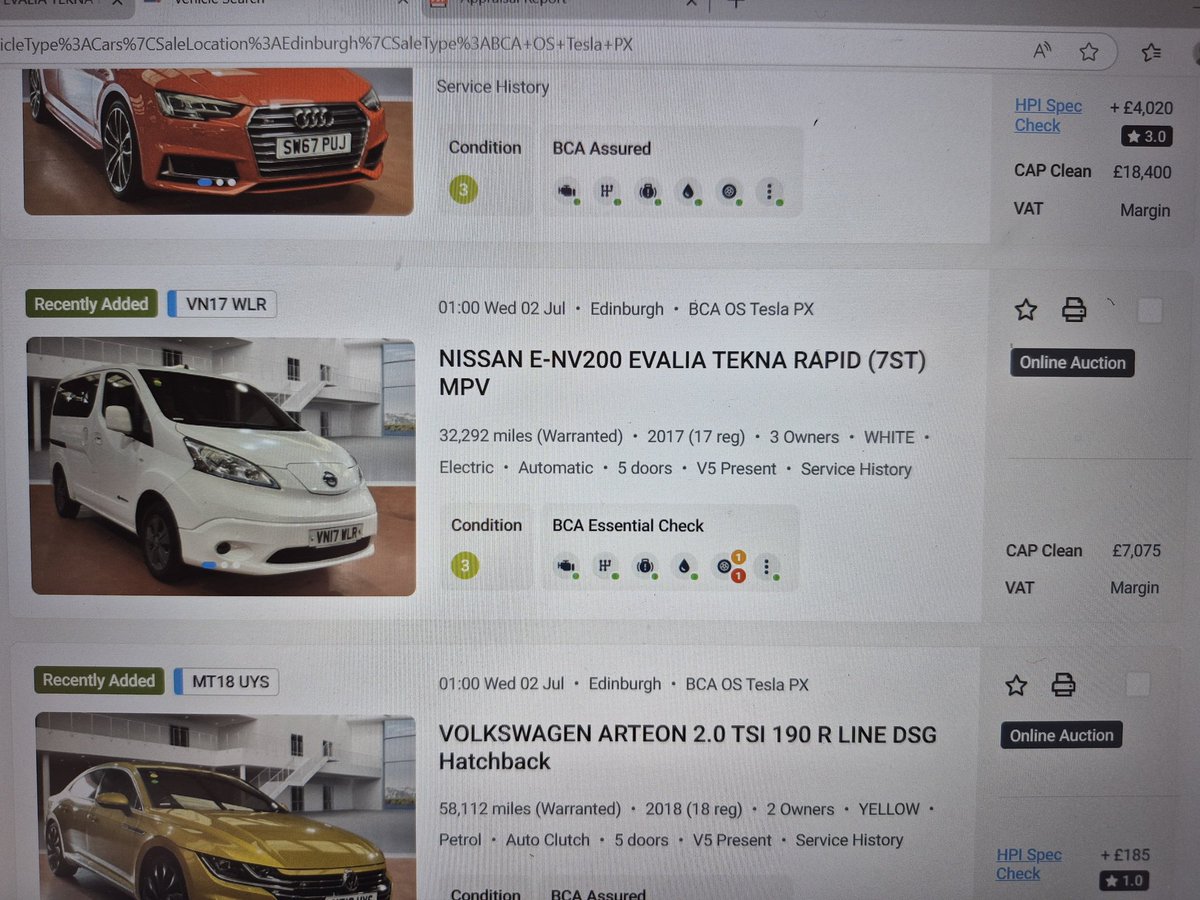Open the Nissan E-NV200 Evalia Tekna Rapid title
Image resolution: width=1200 pixels, height=900 pixels.
click(x=682, y=373)
